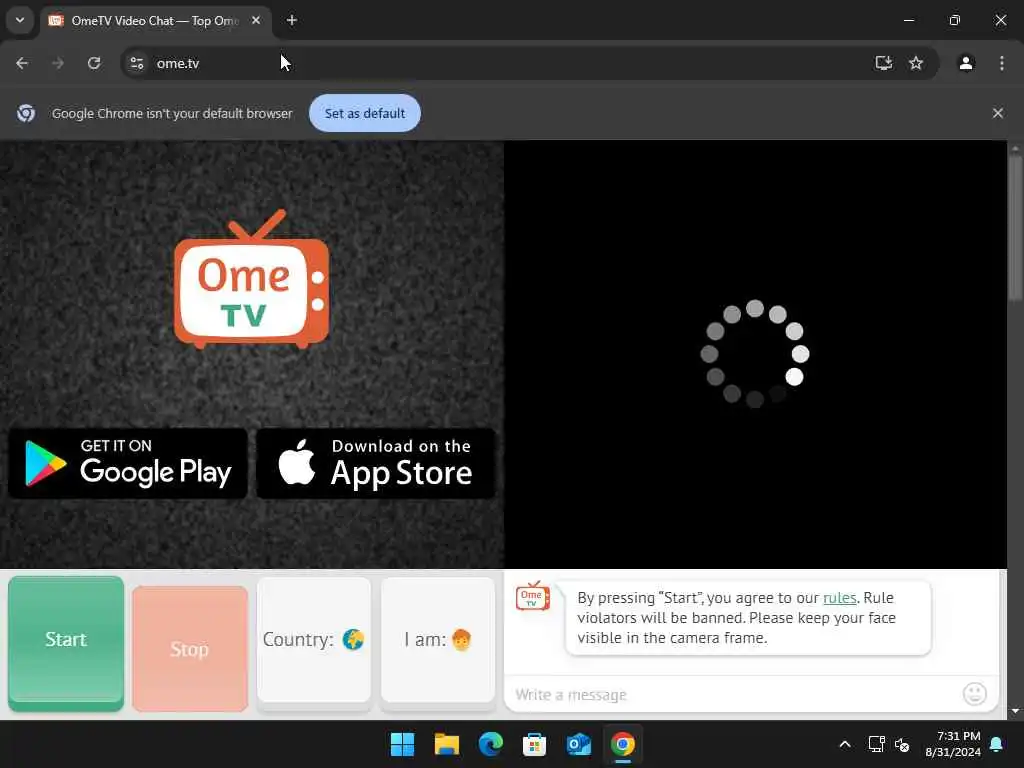Open a new browser tab
This screenshot has height=768, width=1024.
point(292,20)
